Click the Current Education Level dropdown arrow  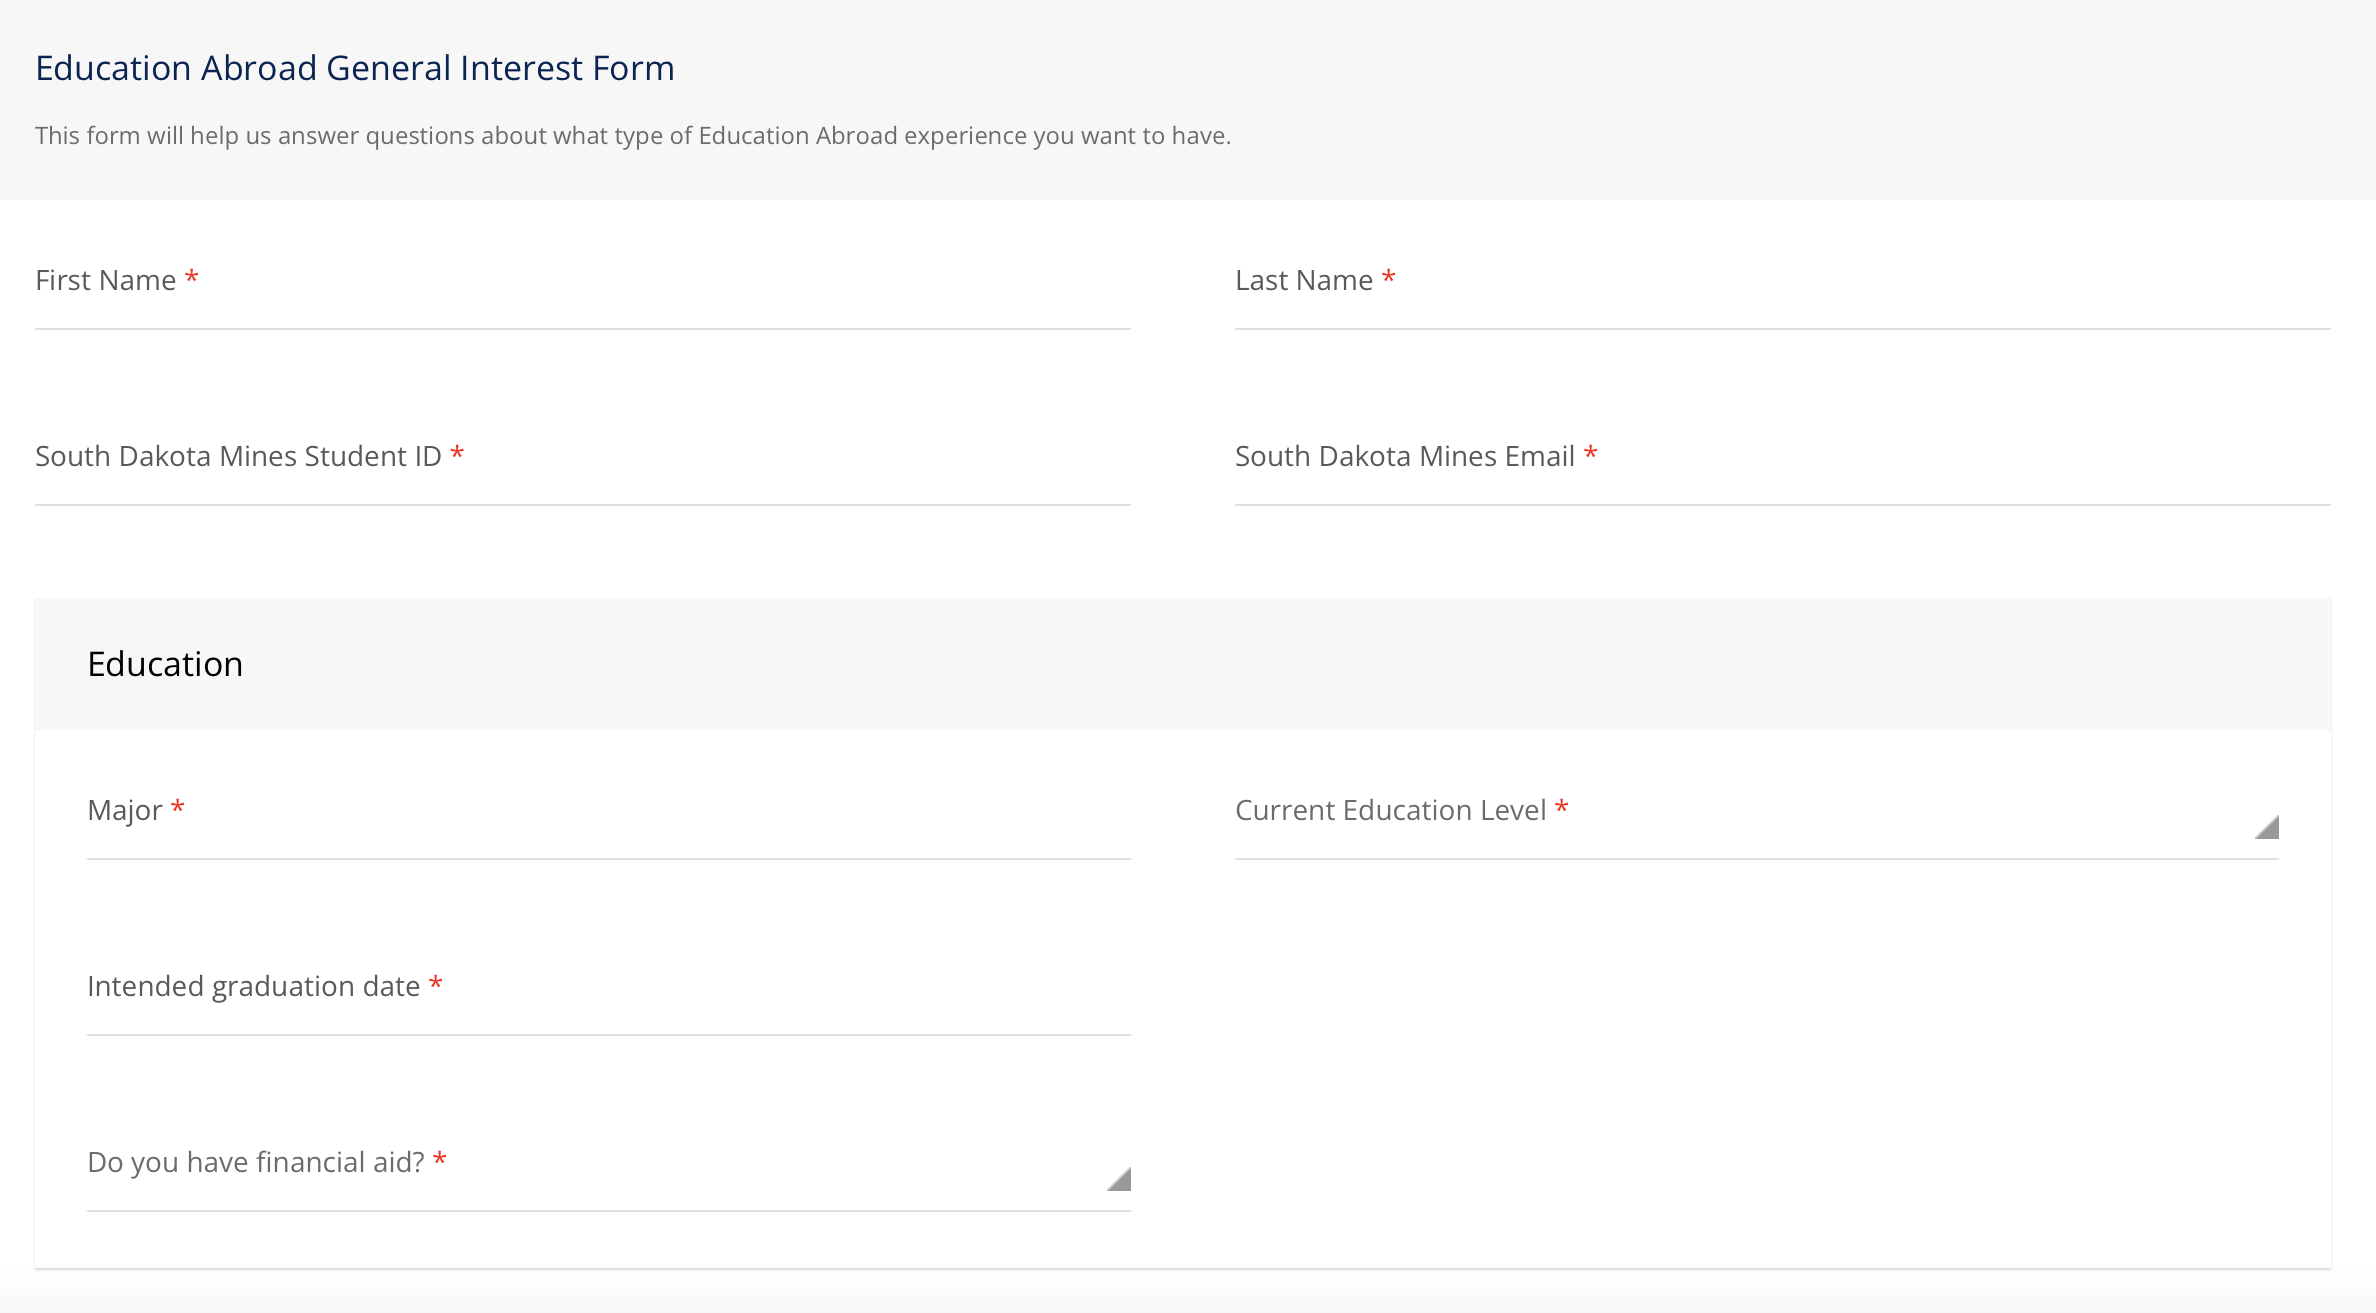coord(2266,827)
